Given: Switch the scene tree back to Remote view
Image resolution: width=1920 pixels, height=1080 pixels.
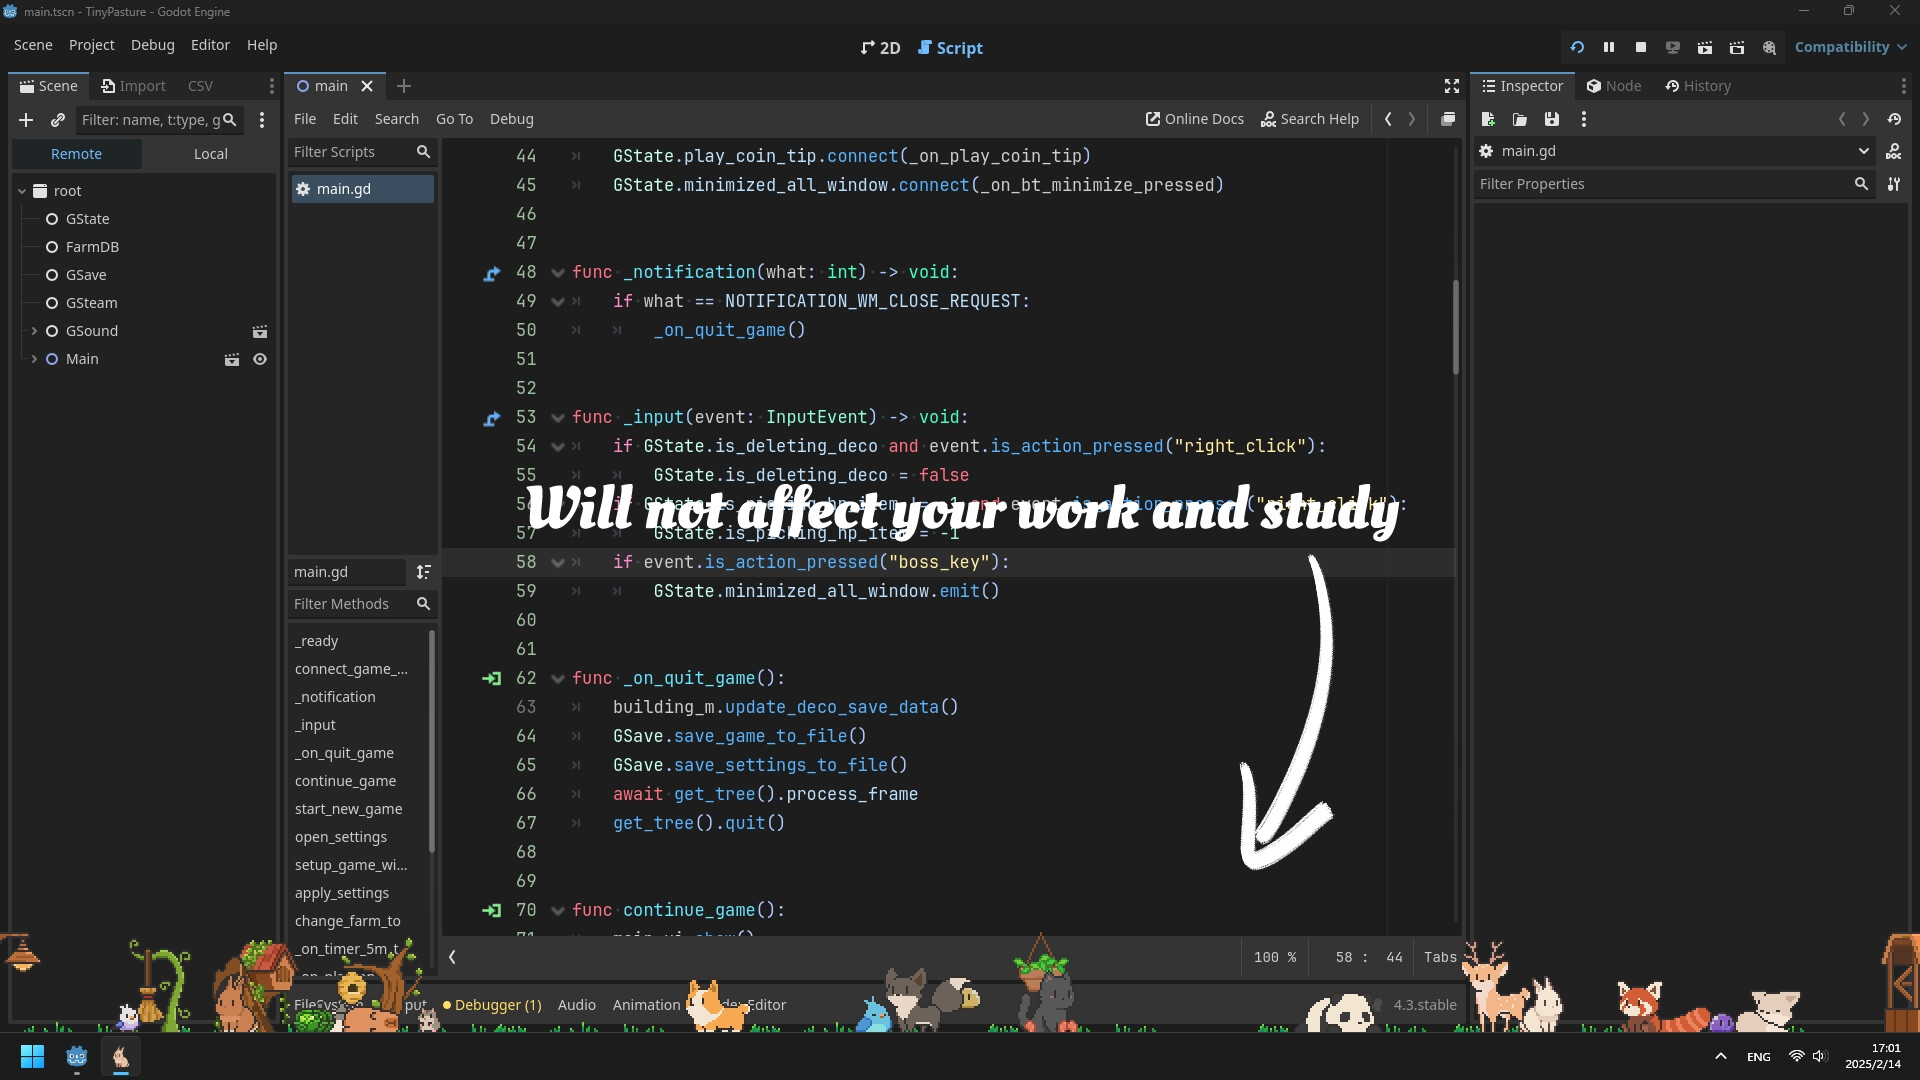Looking at the screenshot, I should coord(77,153).
